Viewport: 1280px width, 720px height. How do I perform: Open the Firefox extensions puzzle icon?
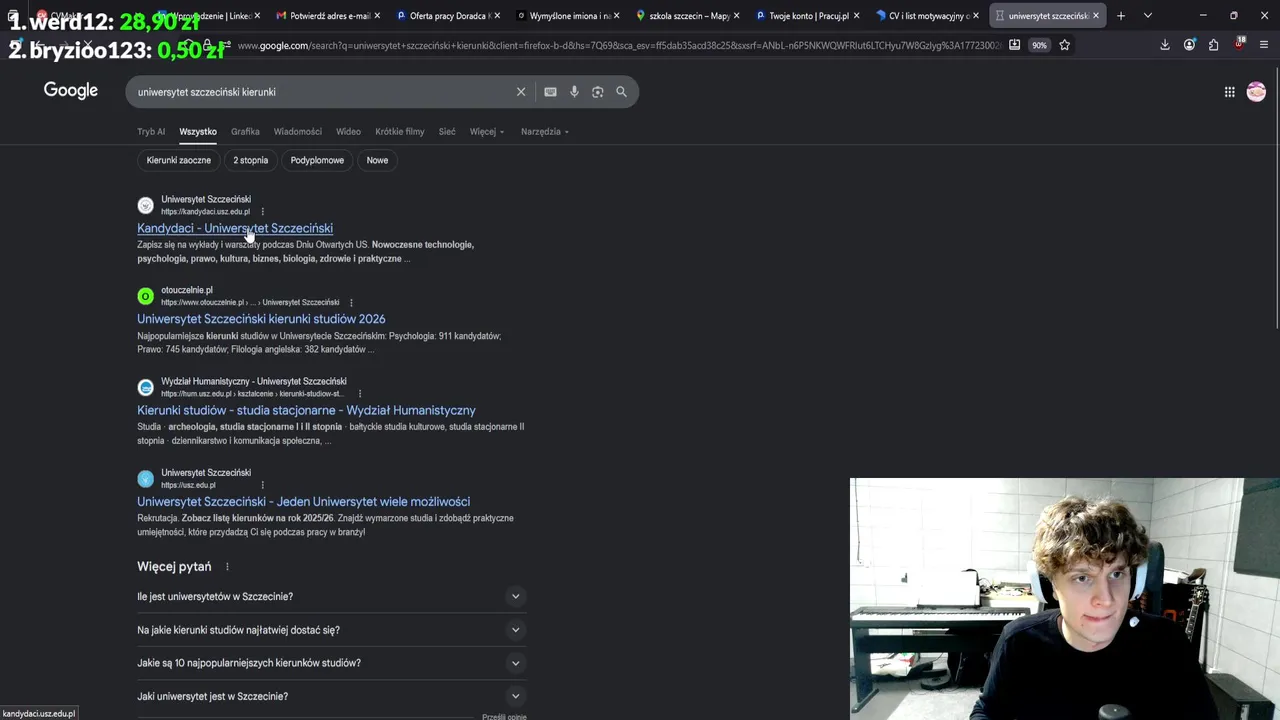click(1213, 45)
